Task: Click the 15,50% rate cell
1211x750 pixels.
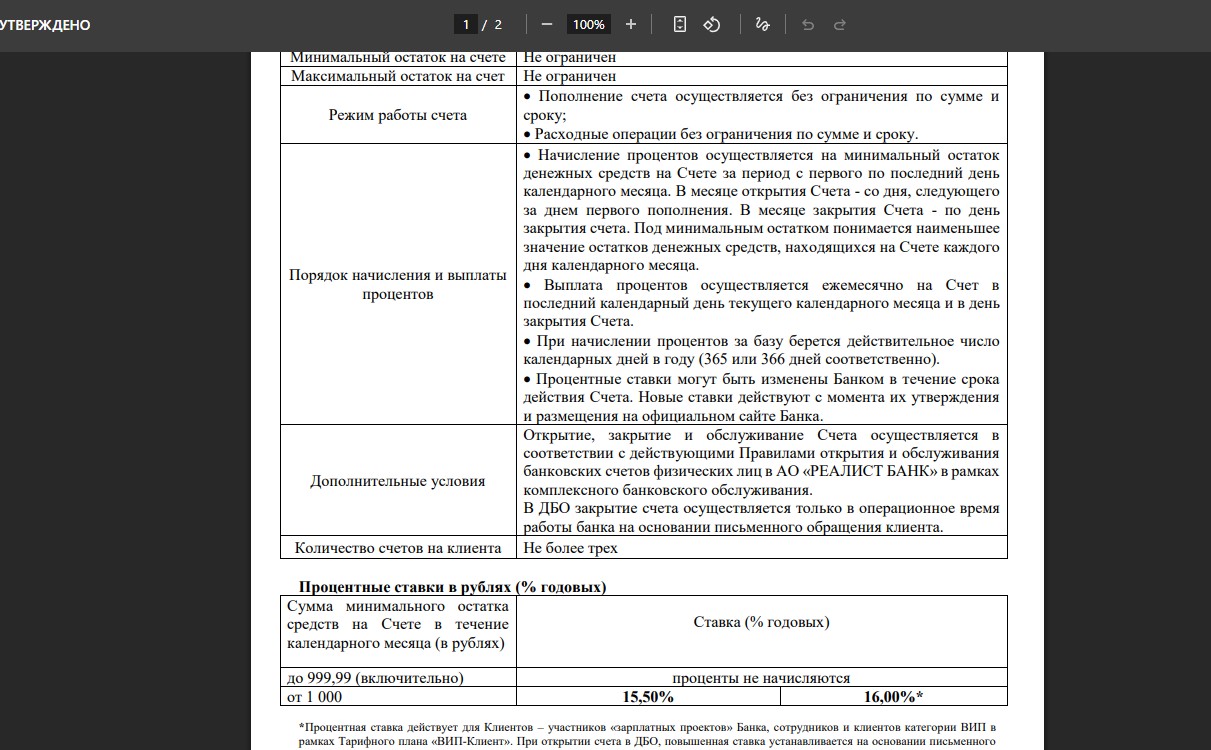Action: tap(647, 697)
